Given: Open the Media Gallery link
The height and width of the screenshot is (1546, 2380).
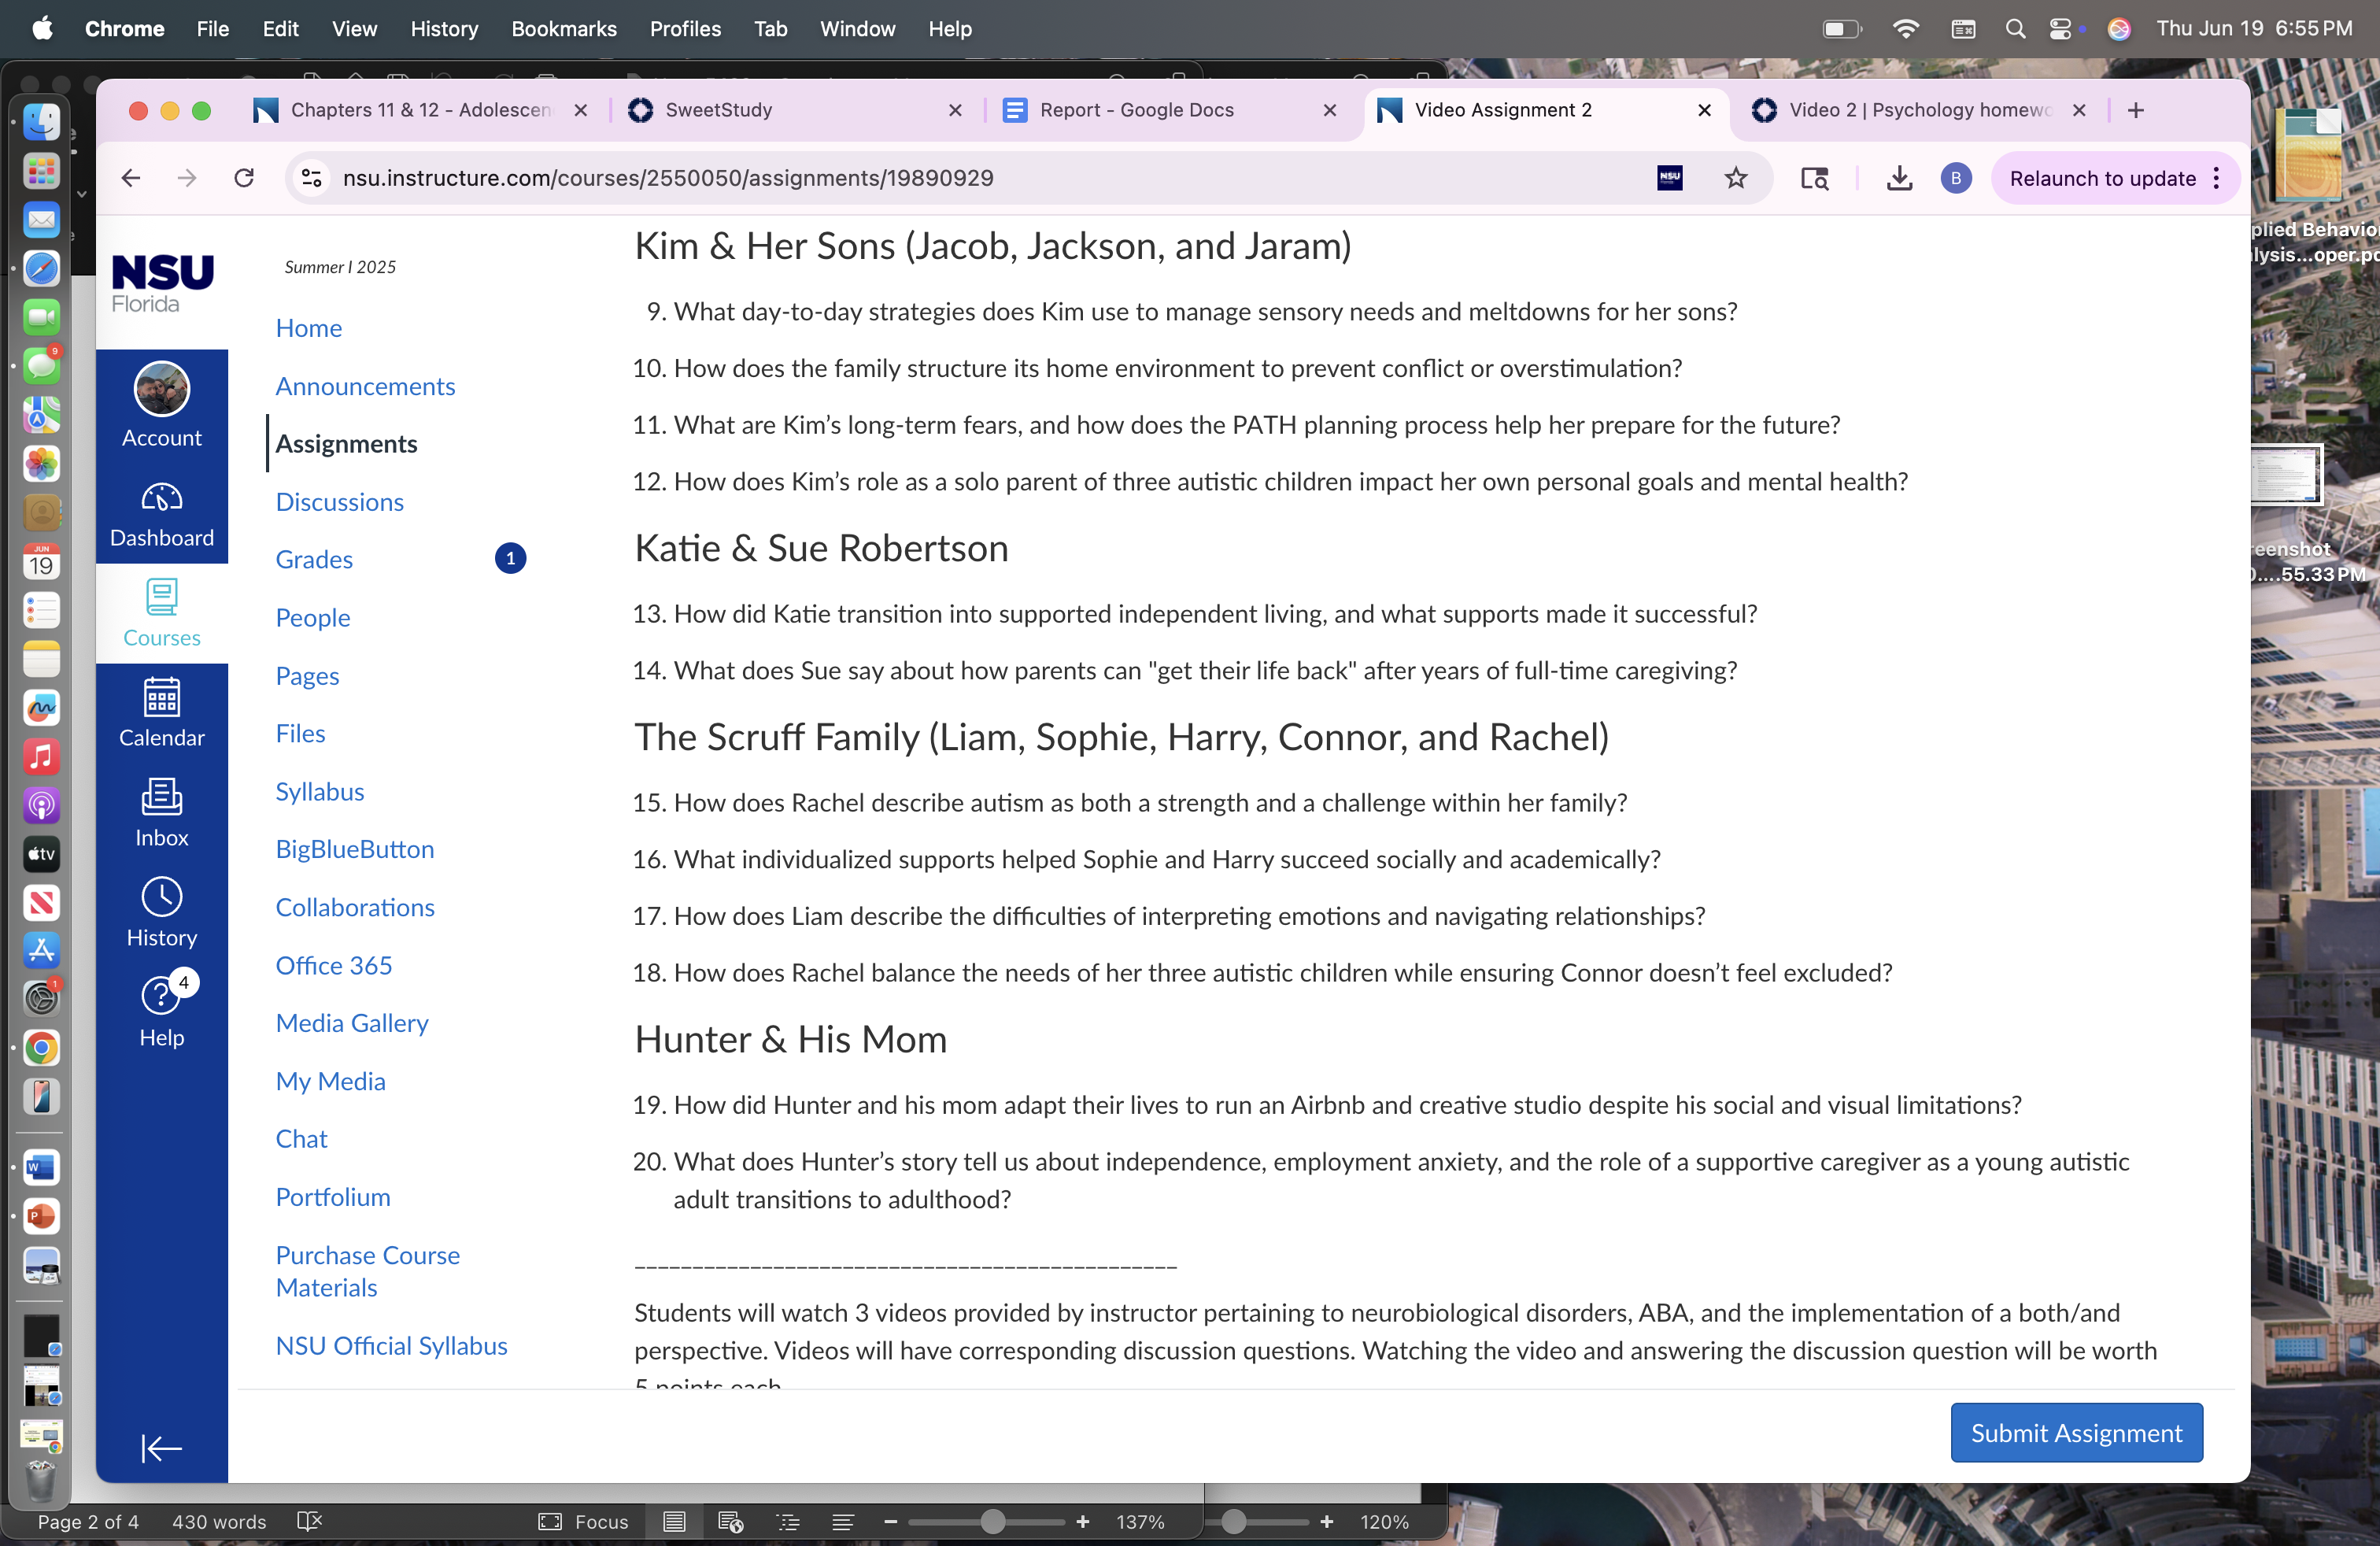Looking at the screenshot, I should click(352, 1023).
